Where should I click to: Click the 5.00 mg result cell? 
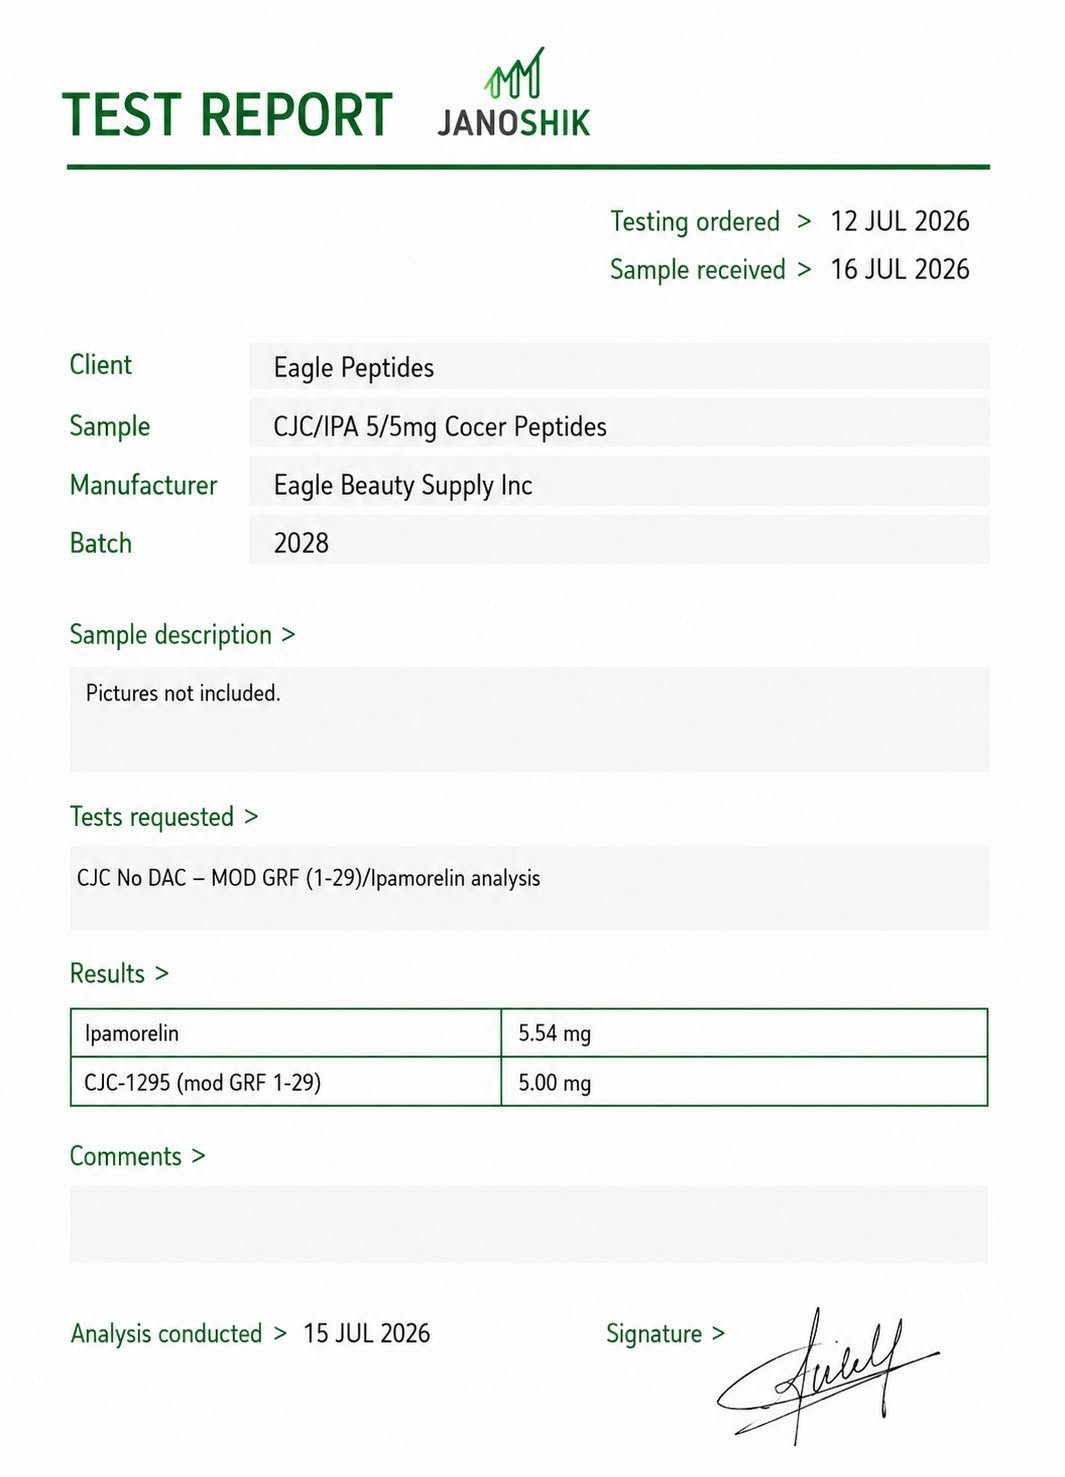(744, 1082)
